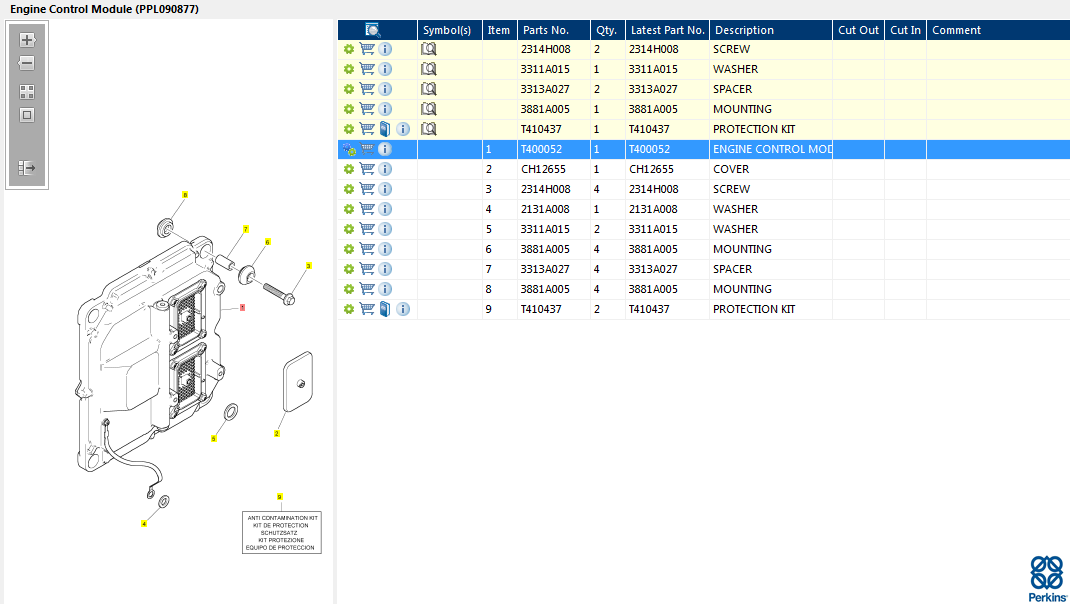Open info for 2131A008 WASHER row
Screen dimensions: 1070x604
tap(385, 209)
